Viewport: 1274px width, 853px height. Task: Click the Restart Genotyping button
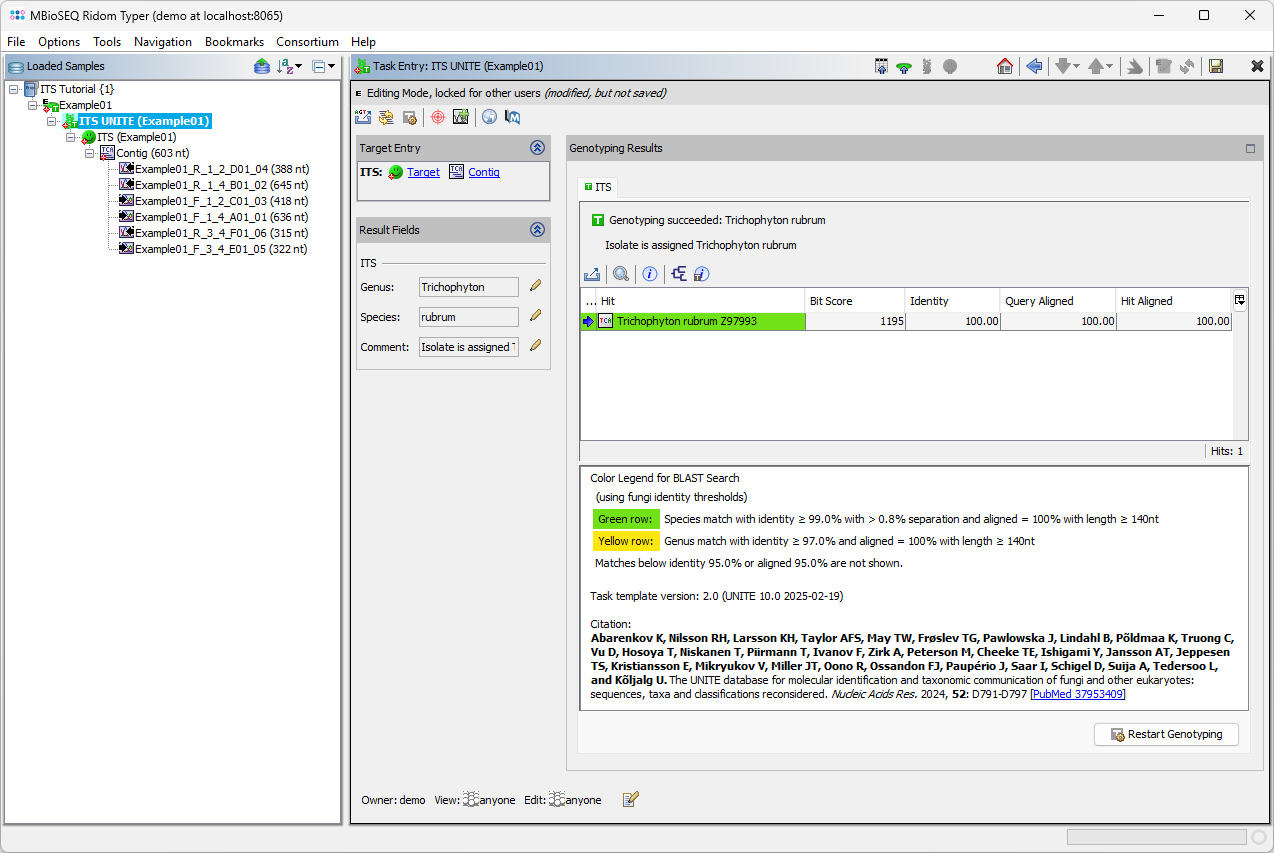point(1166,734)
